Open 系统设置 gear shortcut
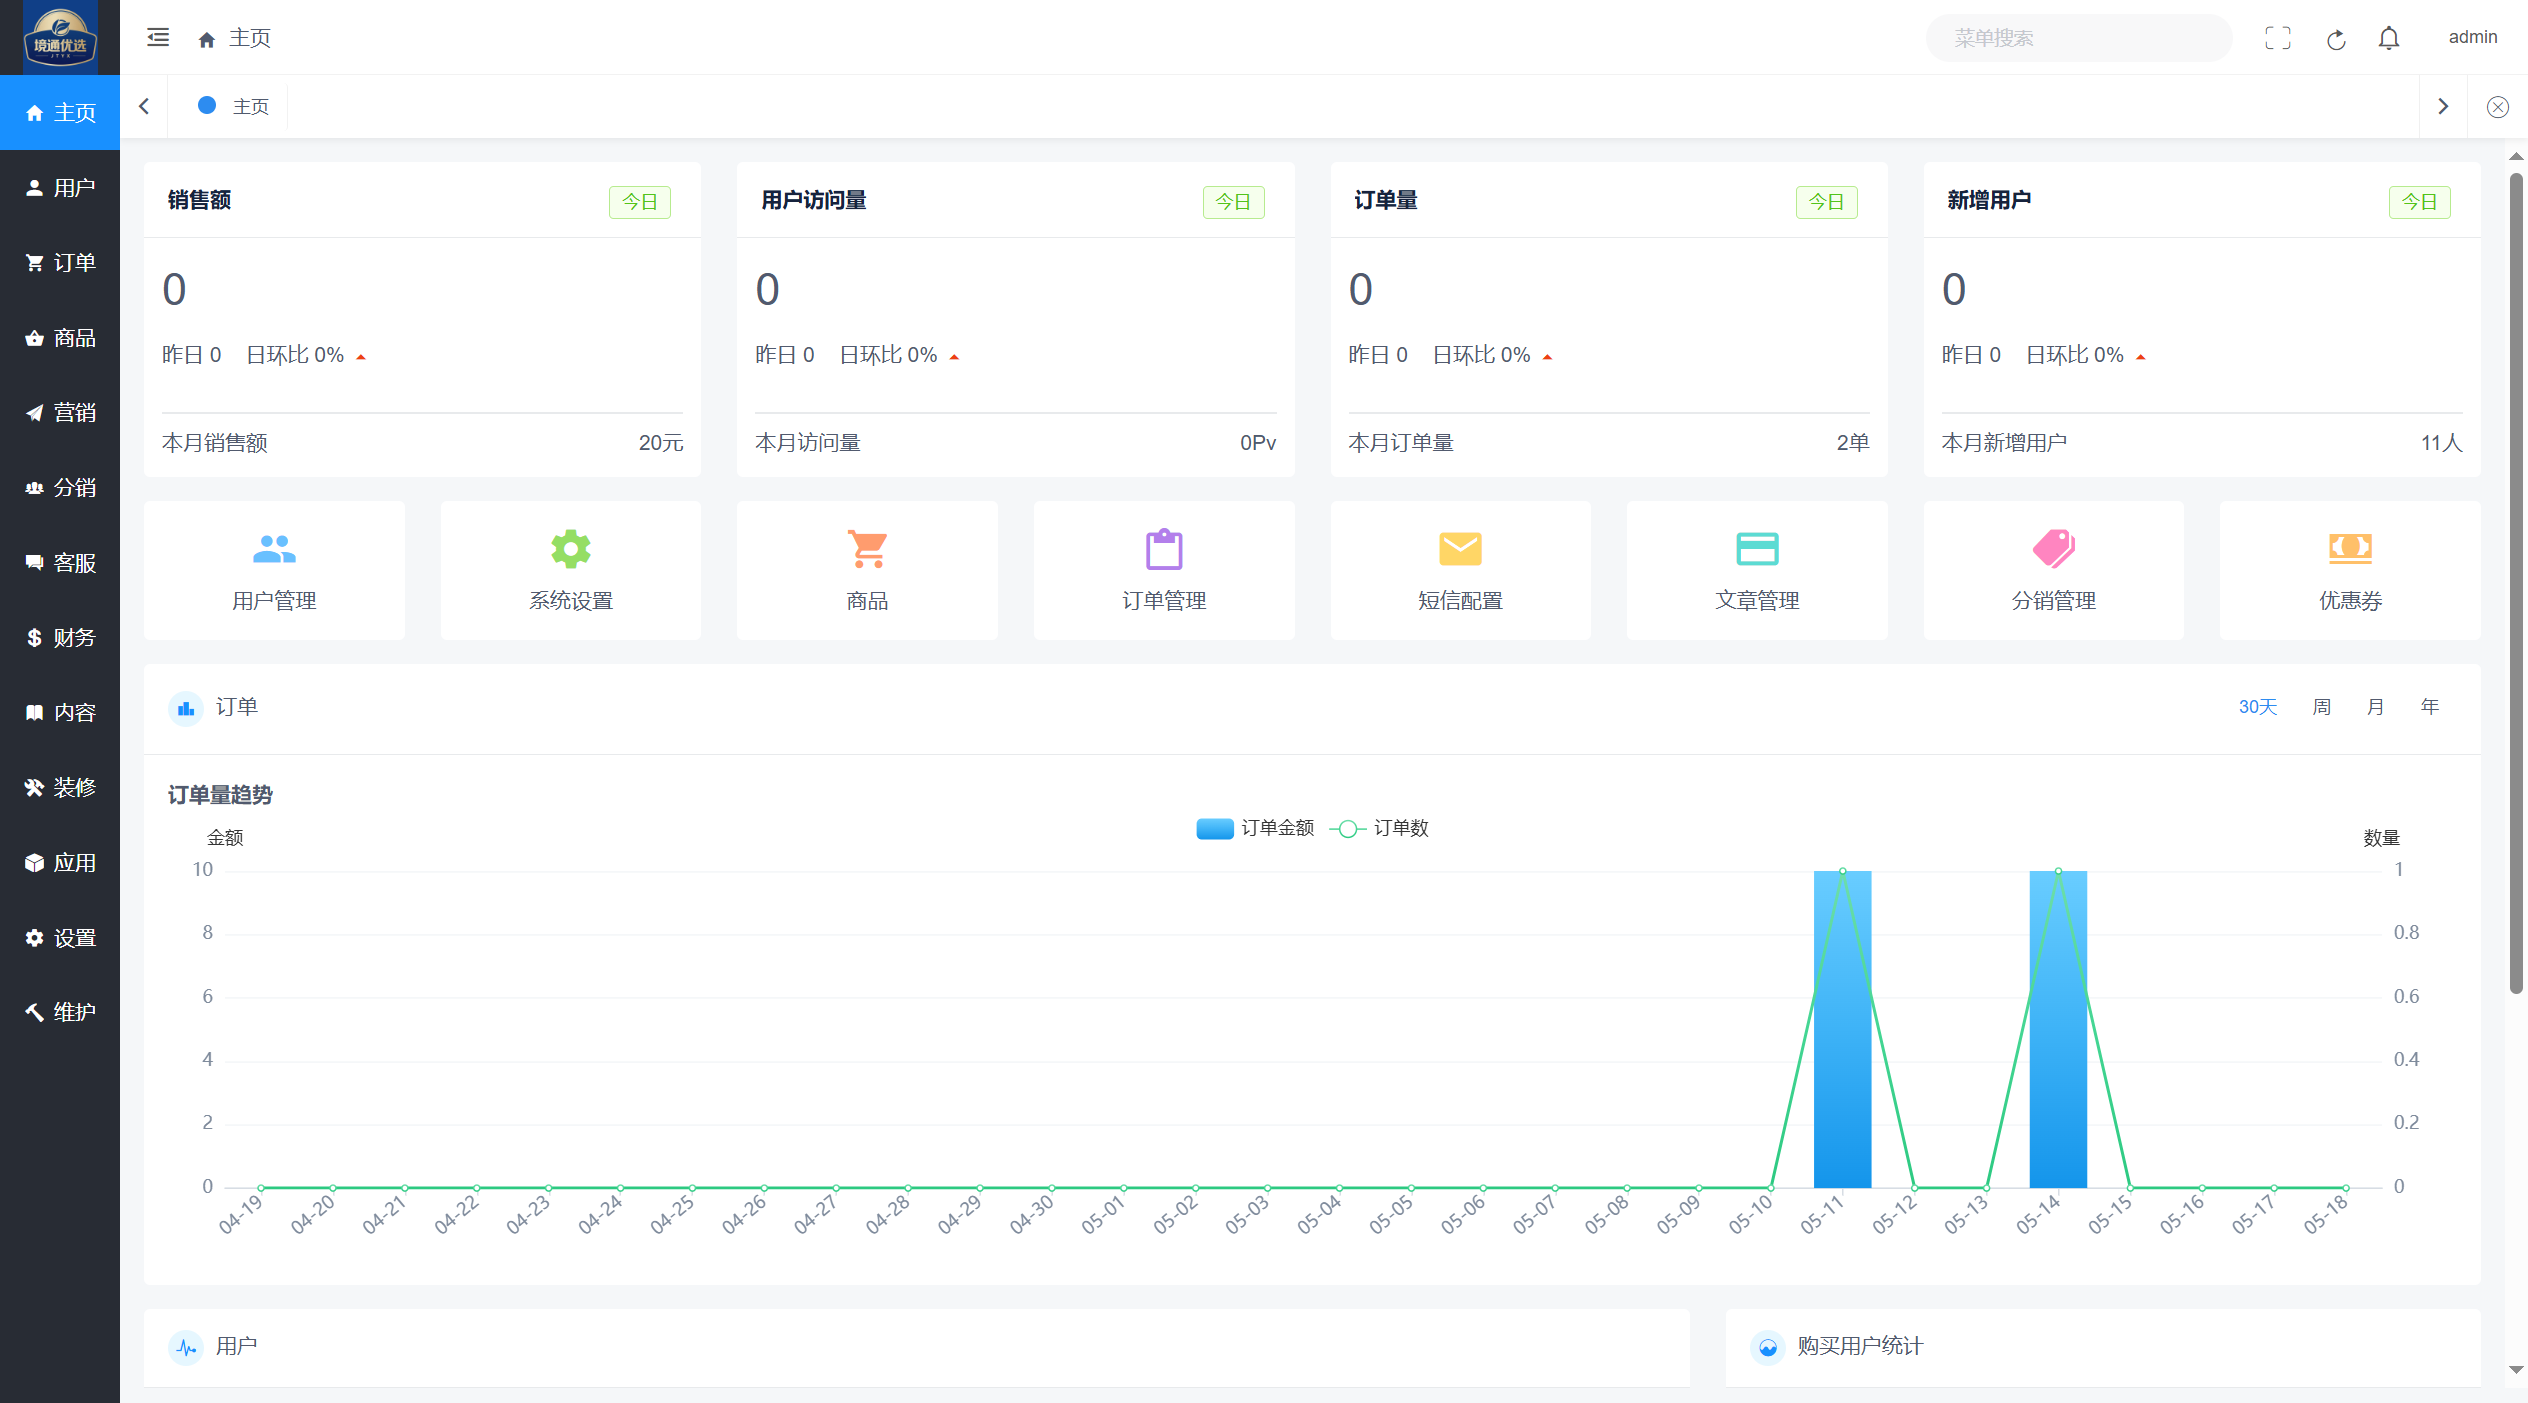Screen dimensions: 2528x1403 tap(570, 570)
